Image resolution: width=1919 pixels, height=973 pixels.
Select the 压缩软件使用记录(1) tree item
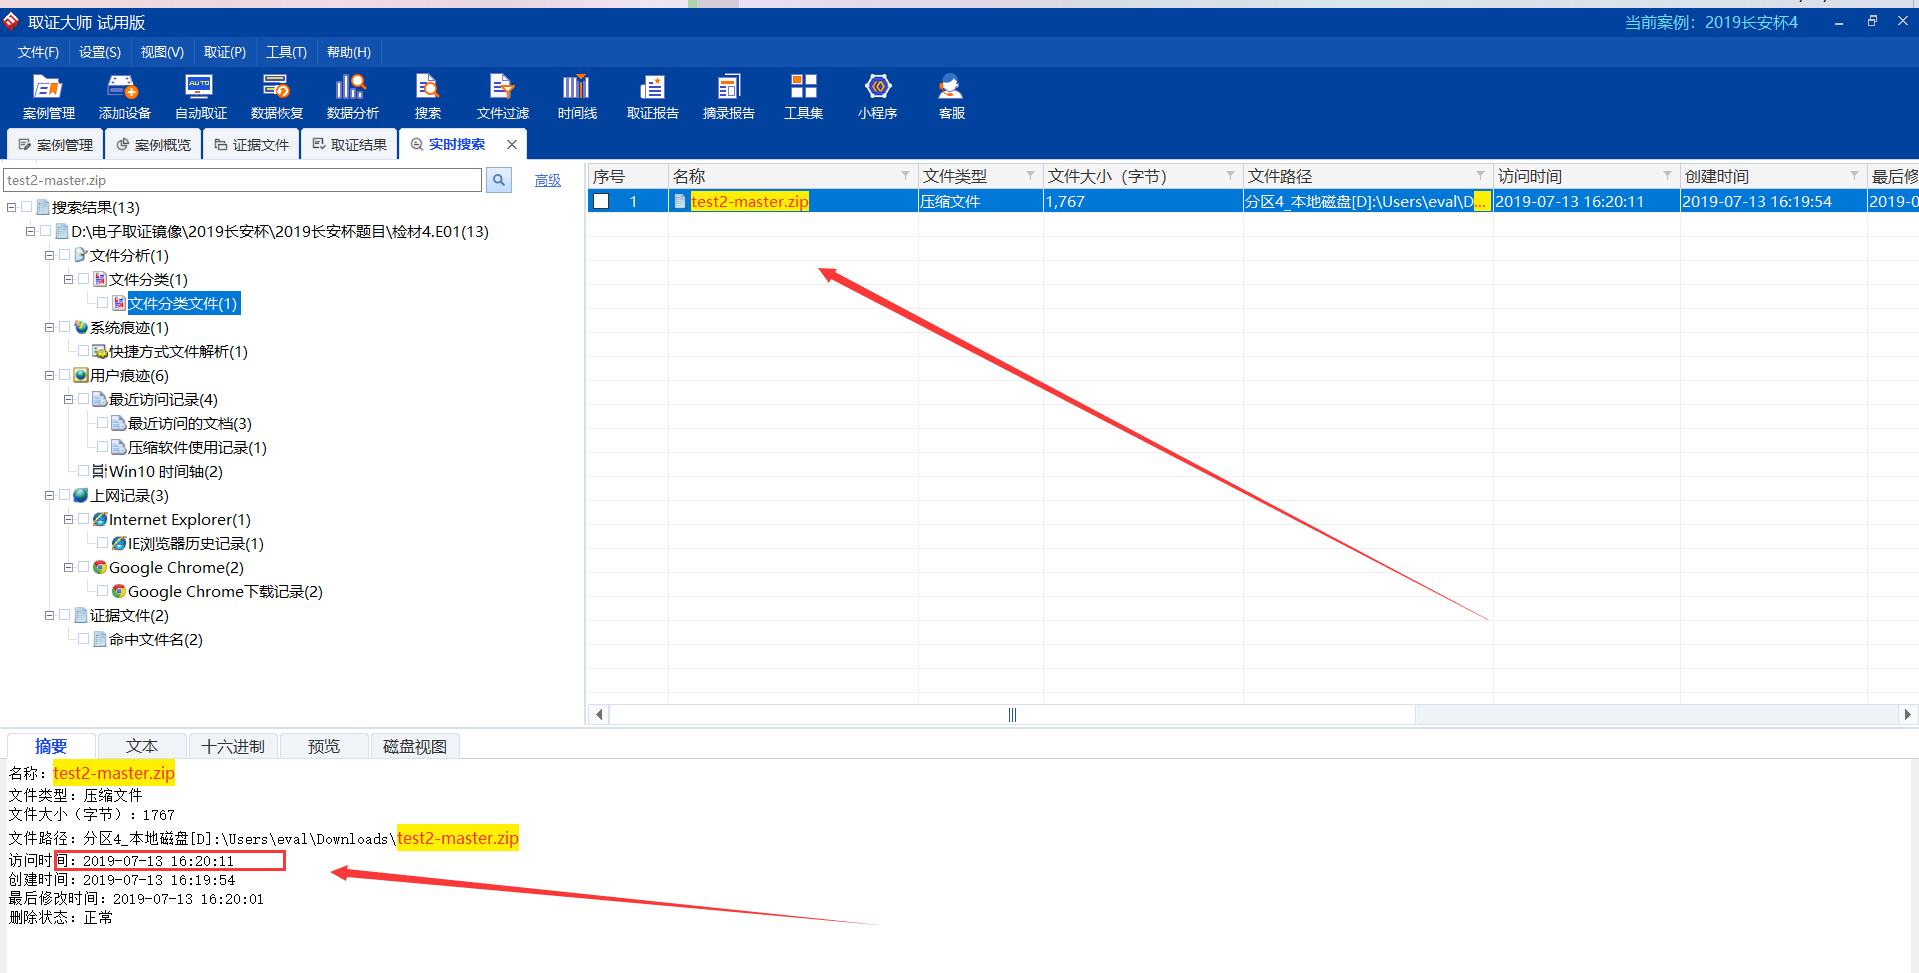[x=197, y=447]
